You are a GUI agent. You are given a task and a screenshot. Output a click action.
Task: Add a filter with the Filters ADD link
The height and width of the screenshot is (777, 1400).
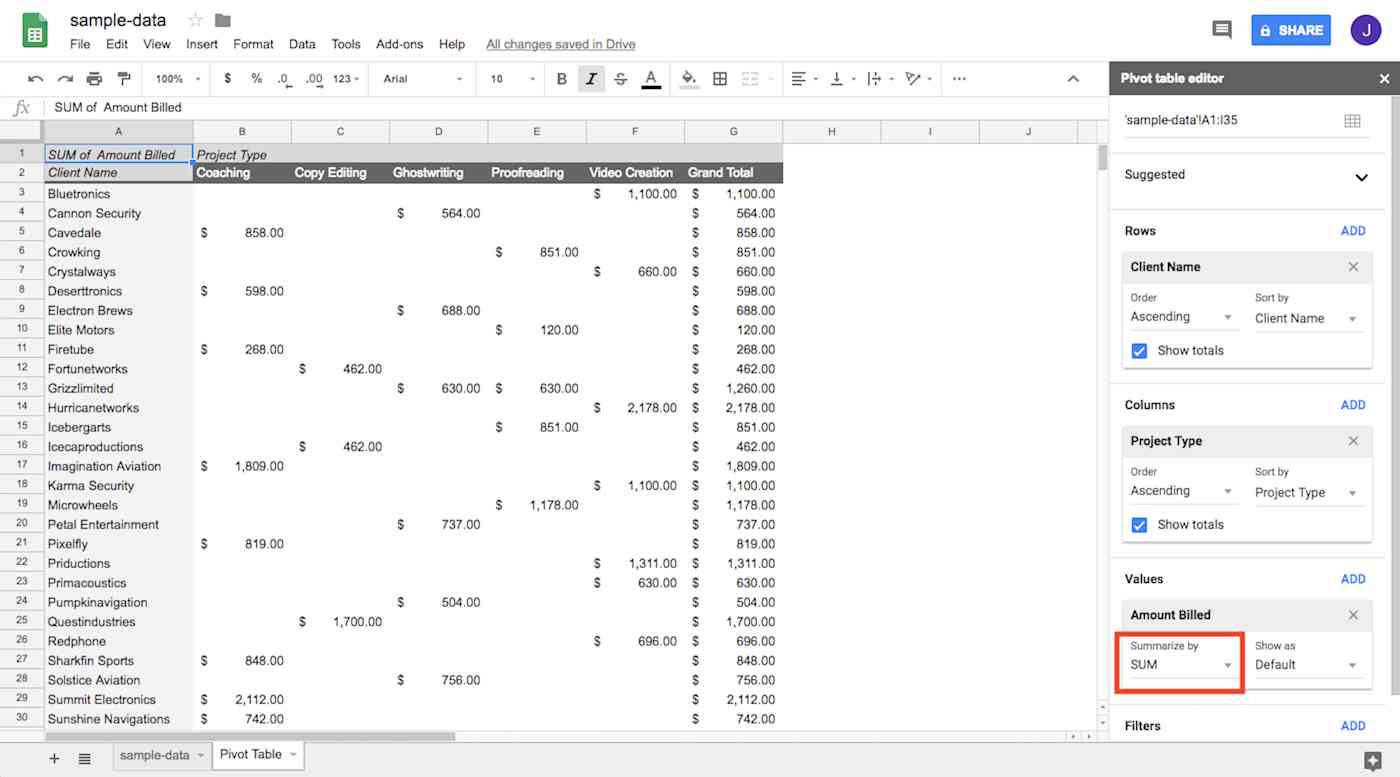click(x=1352, y=725)
